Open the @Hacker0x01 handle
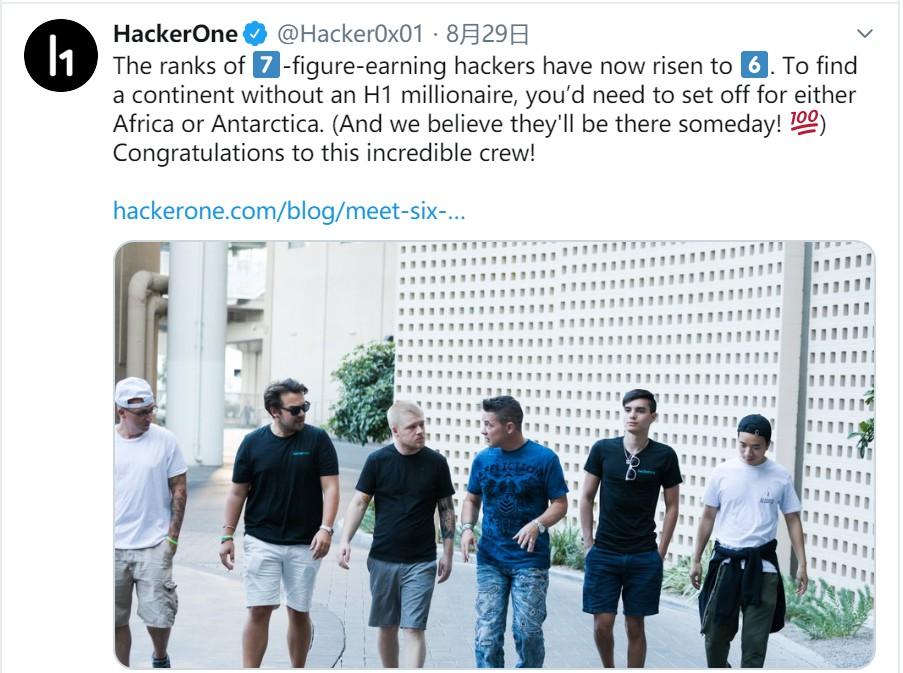 point(349,35)
